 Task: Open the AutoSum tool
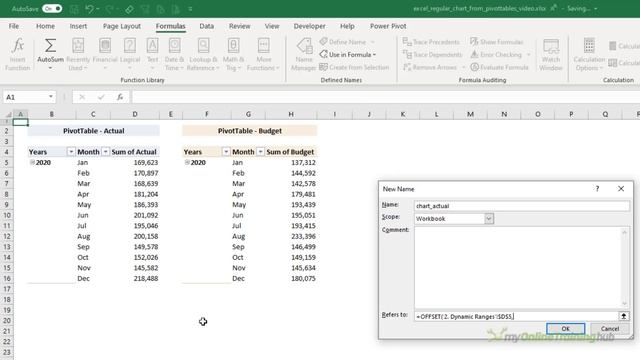click(x=50, y=54)
